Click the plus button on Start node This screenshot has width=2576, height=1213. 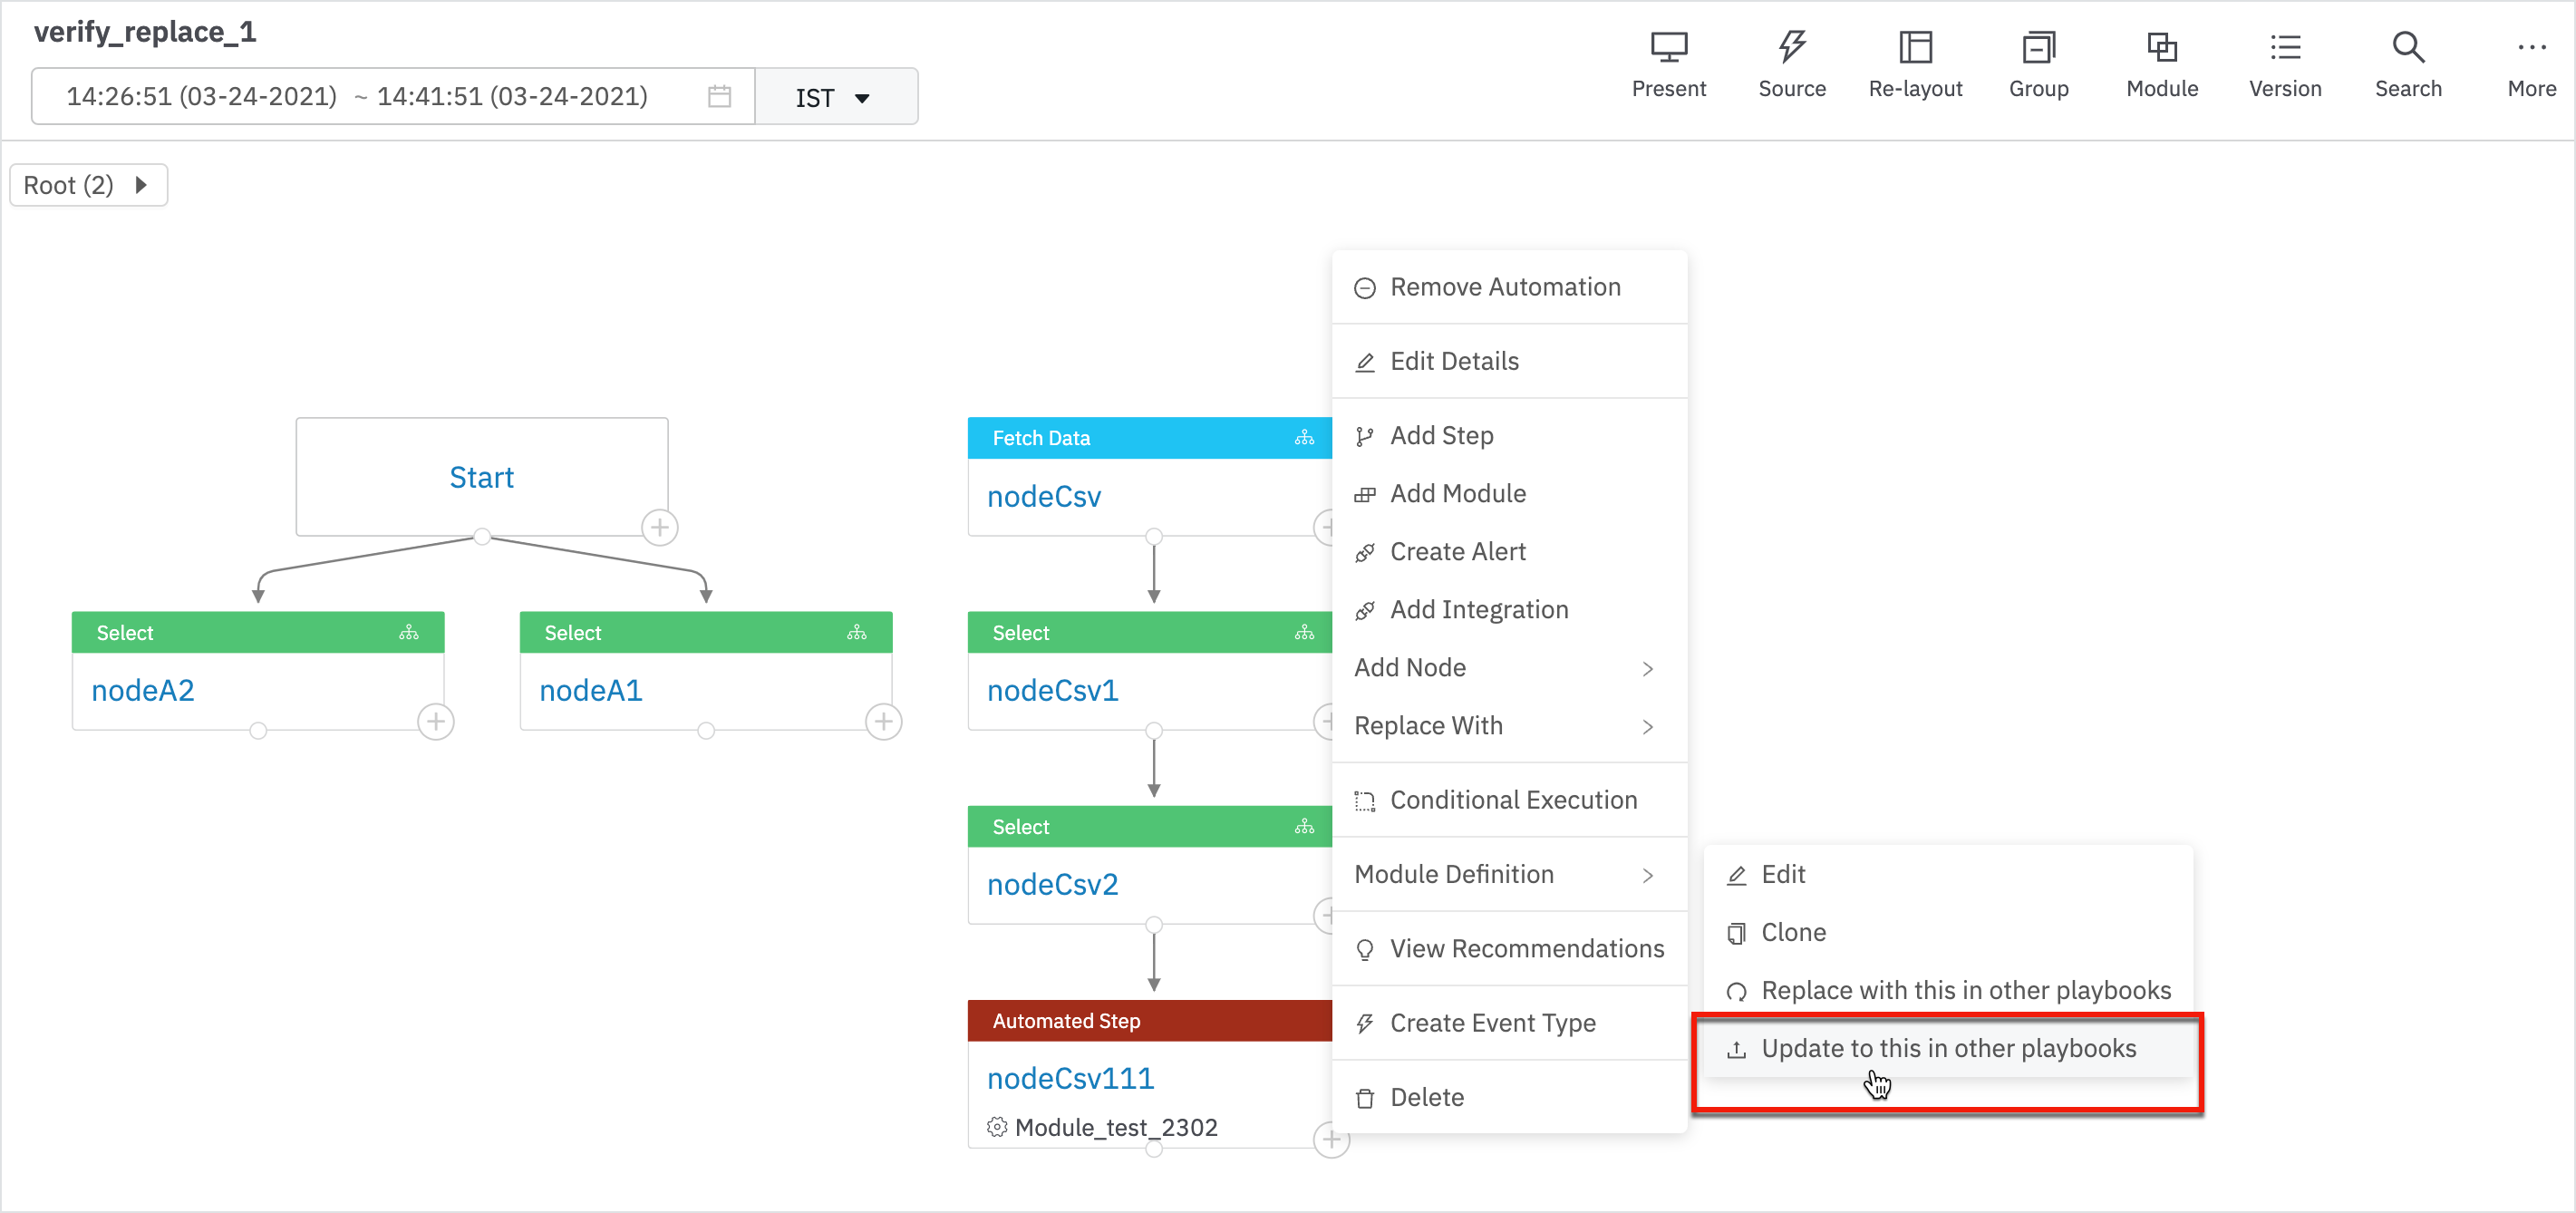point(660,527)
